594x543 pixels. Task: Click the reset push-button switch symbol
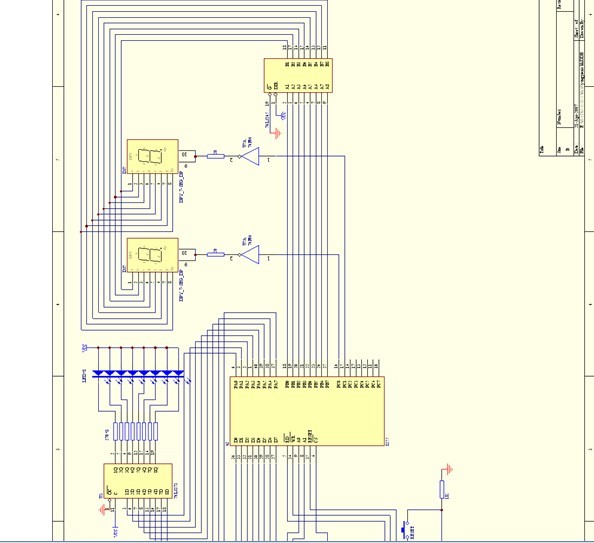tap(405, 530)
